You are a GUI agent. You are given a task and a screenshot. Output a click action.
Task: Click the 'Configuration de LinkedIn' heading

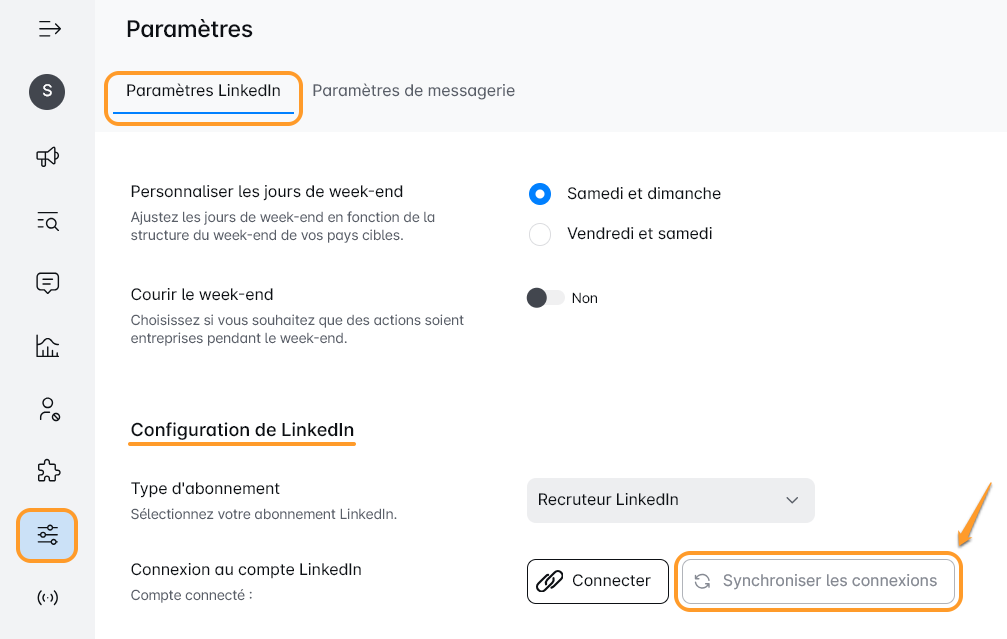[242, 430]
